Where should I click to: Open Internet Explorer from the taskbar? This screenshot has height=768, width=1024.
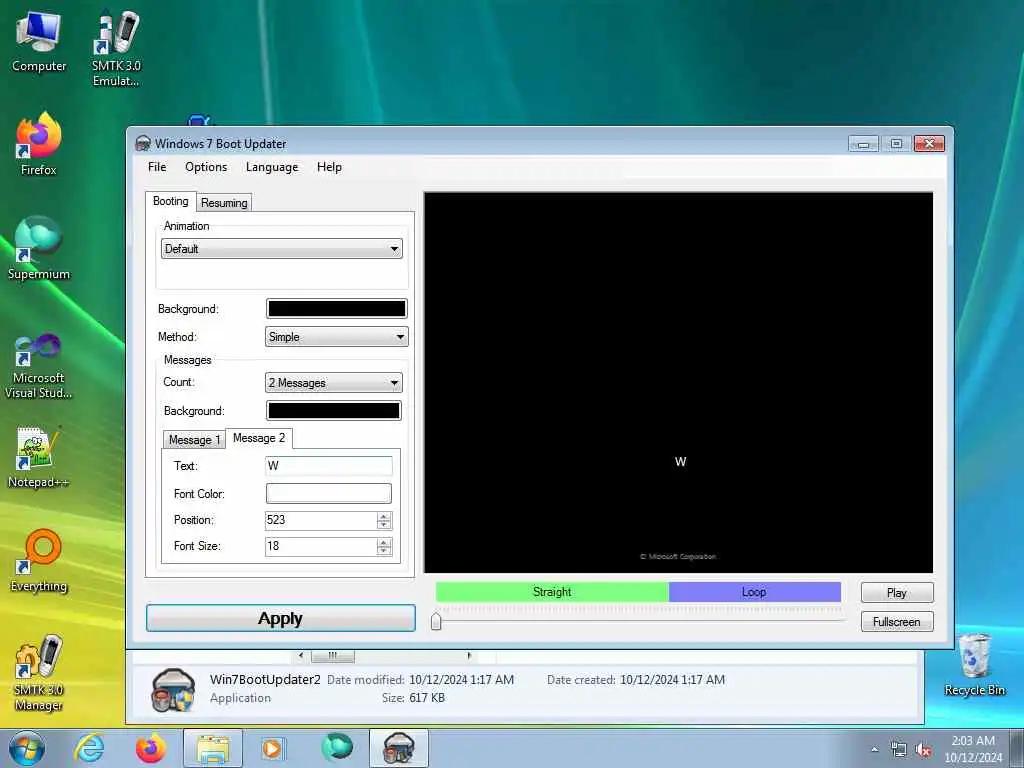pyautogui.click(x=89, y=748)
